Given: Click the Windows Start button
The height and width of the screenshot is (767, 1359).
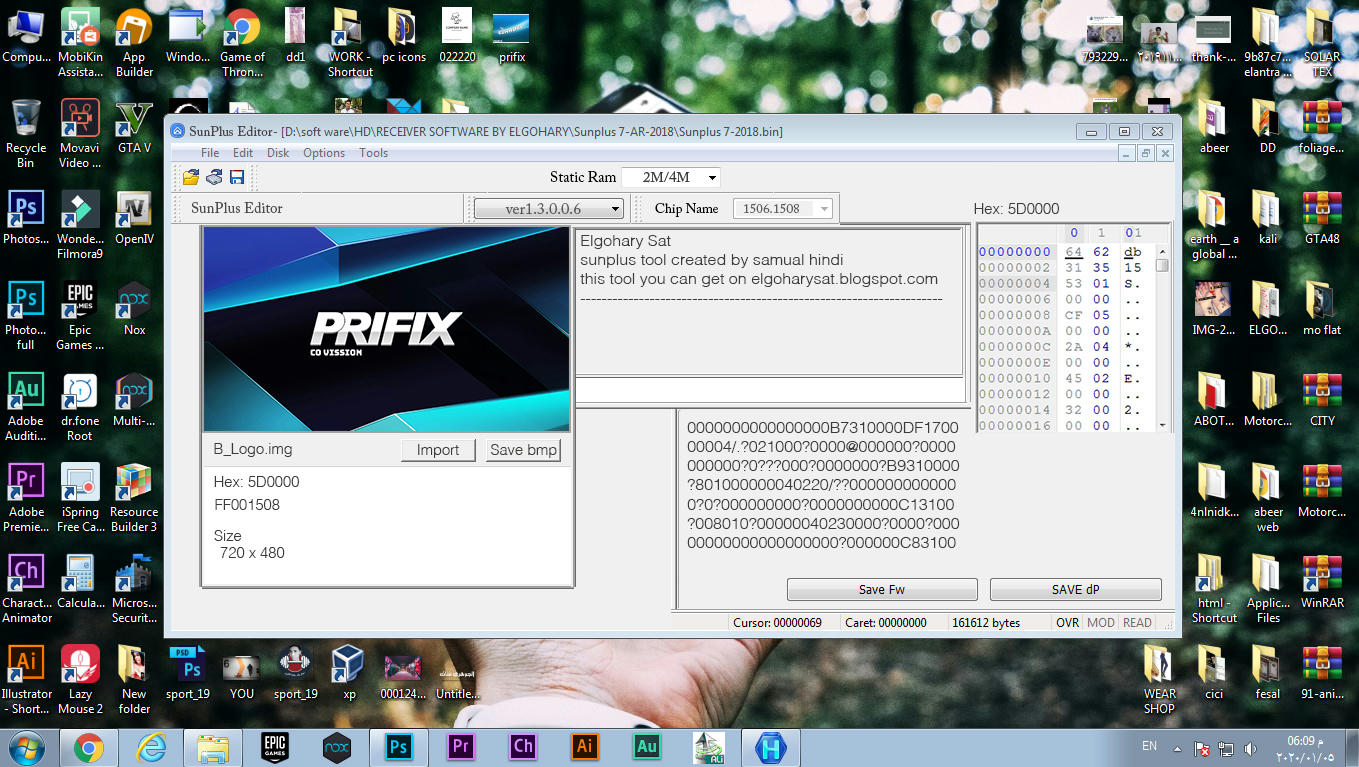Looking at the screenshot, I should coord(24,747).
